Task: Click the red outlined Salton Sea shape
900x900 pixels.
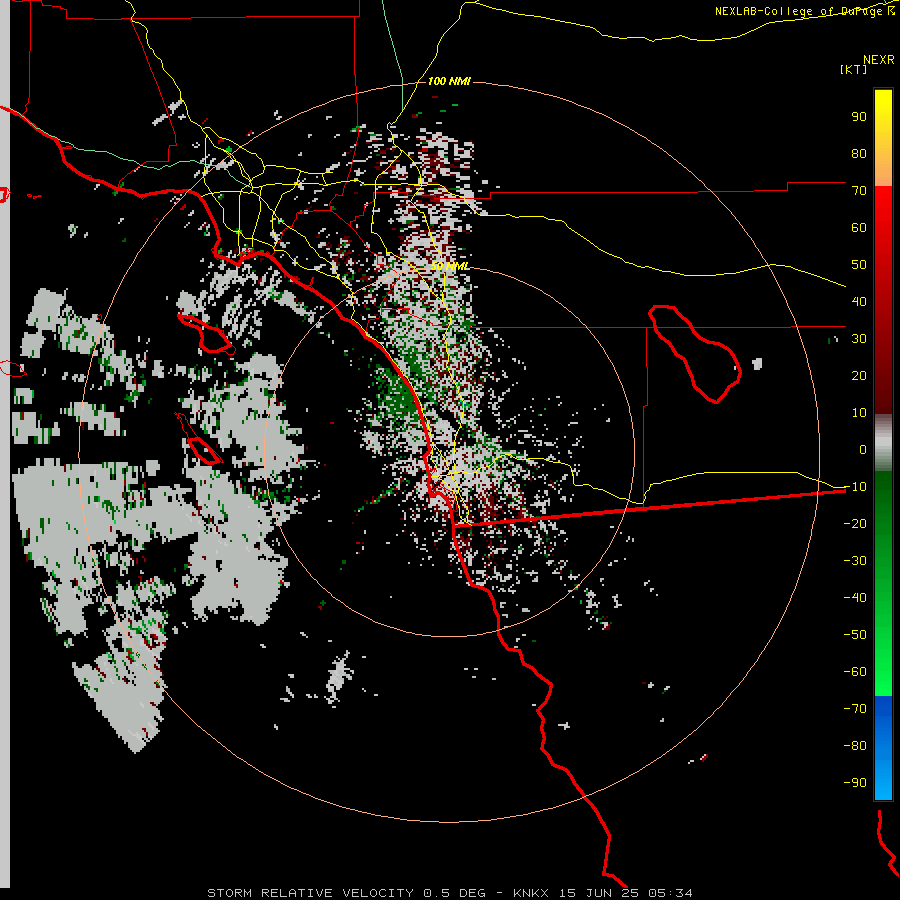Action: (695, 354)
